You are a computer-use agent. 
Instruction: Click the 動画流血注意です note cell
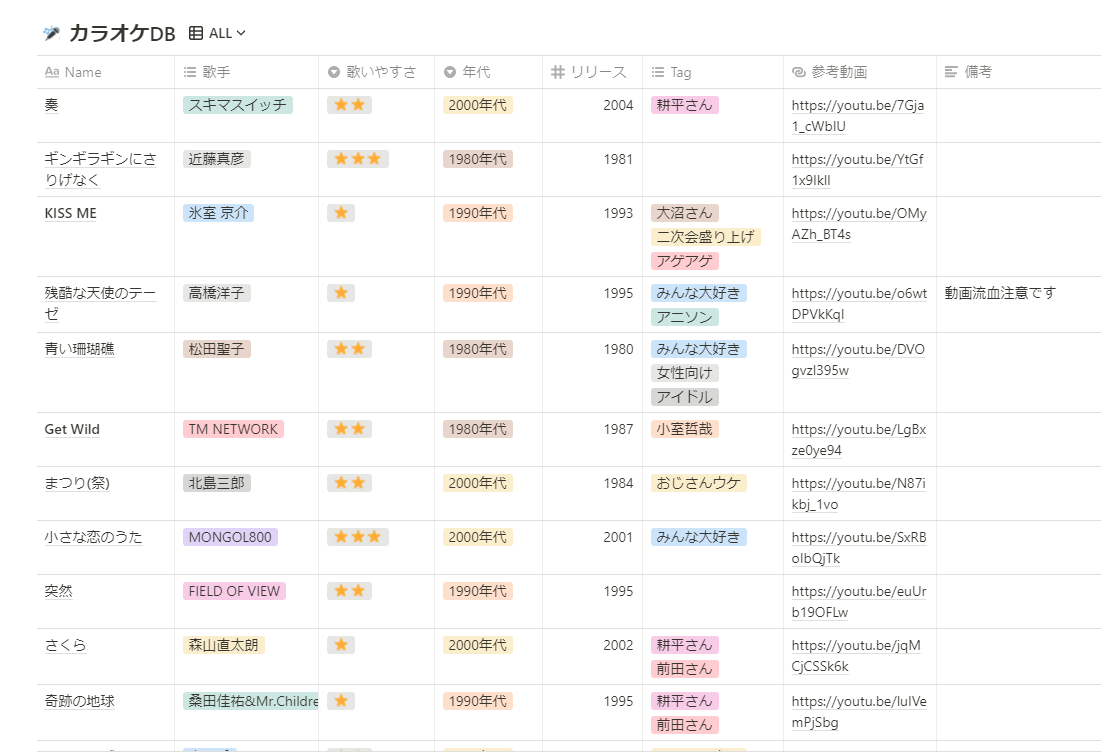pyautogui.click(x=1019, y=304)
